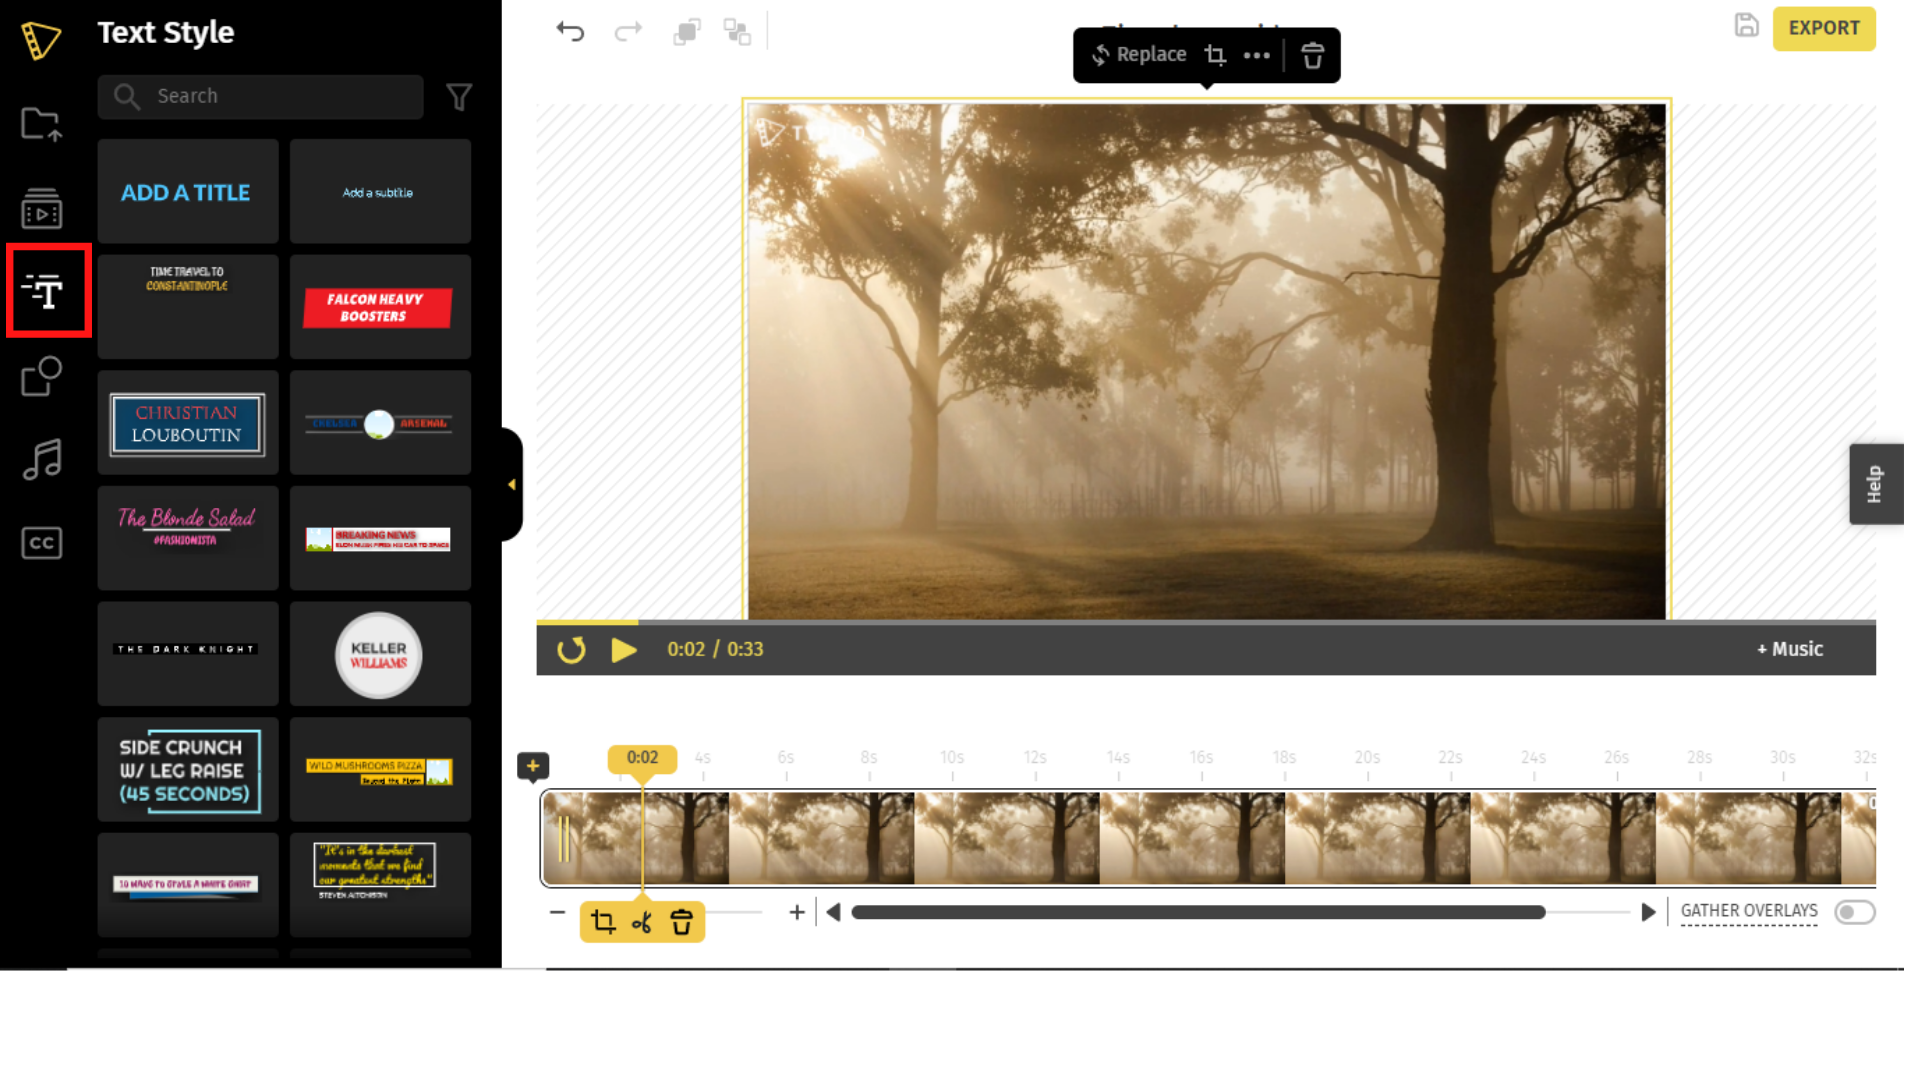Open the stock video library panel
Screen dimensions: 1920x1080
click(41, 209)
